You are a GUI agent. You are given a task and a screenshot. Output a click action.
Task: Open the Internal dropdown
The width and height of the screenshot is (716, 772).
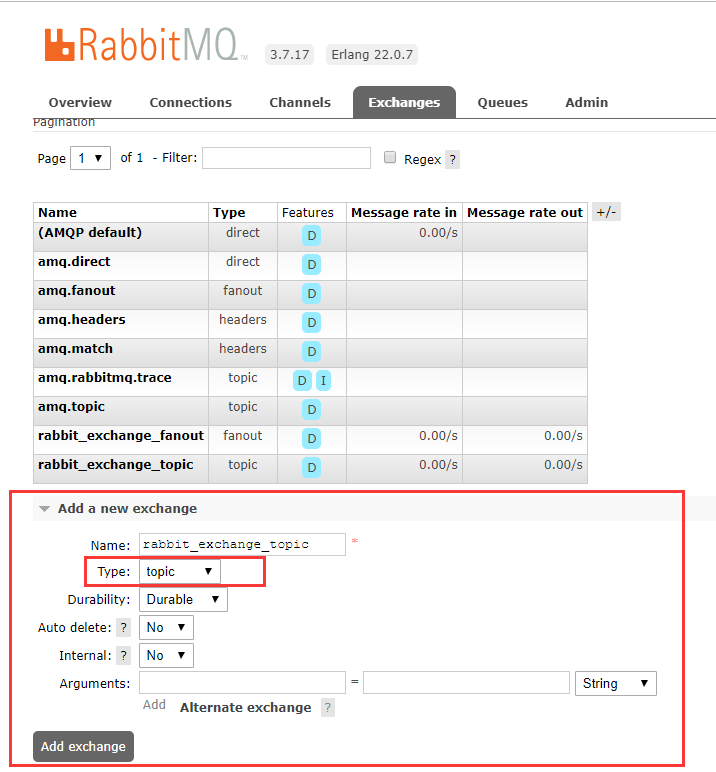pyautogui.click(x=166, y=656)
